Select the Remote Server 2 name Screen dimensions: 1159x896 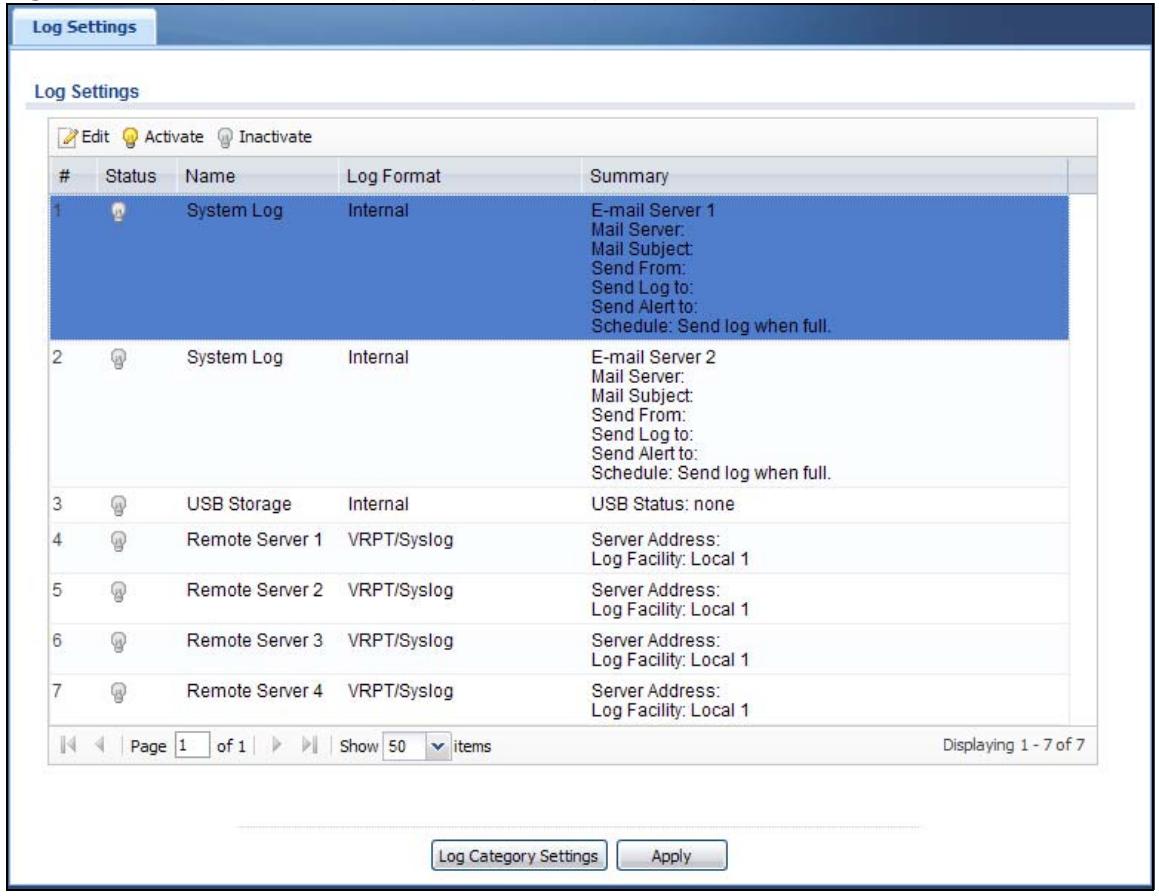point(254,590)
